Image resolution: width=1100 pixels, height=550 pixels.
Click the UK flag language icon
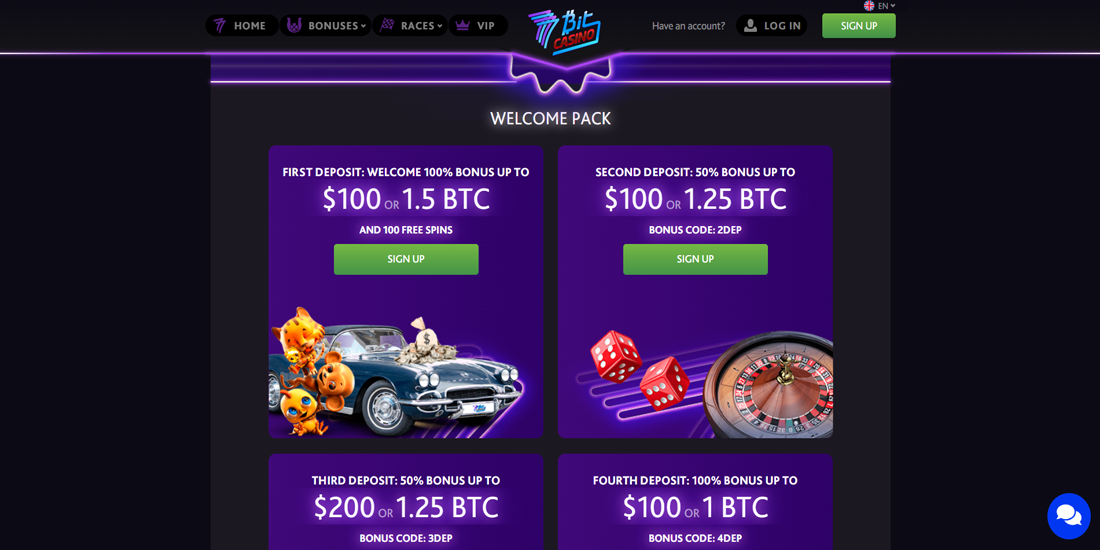point(868,6)
